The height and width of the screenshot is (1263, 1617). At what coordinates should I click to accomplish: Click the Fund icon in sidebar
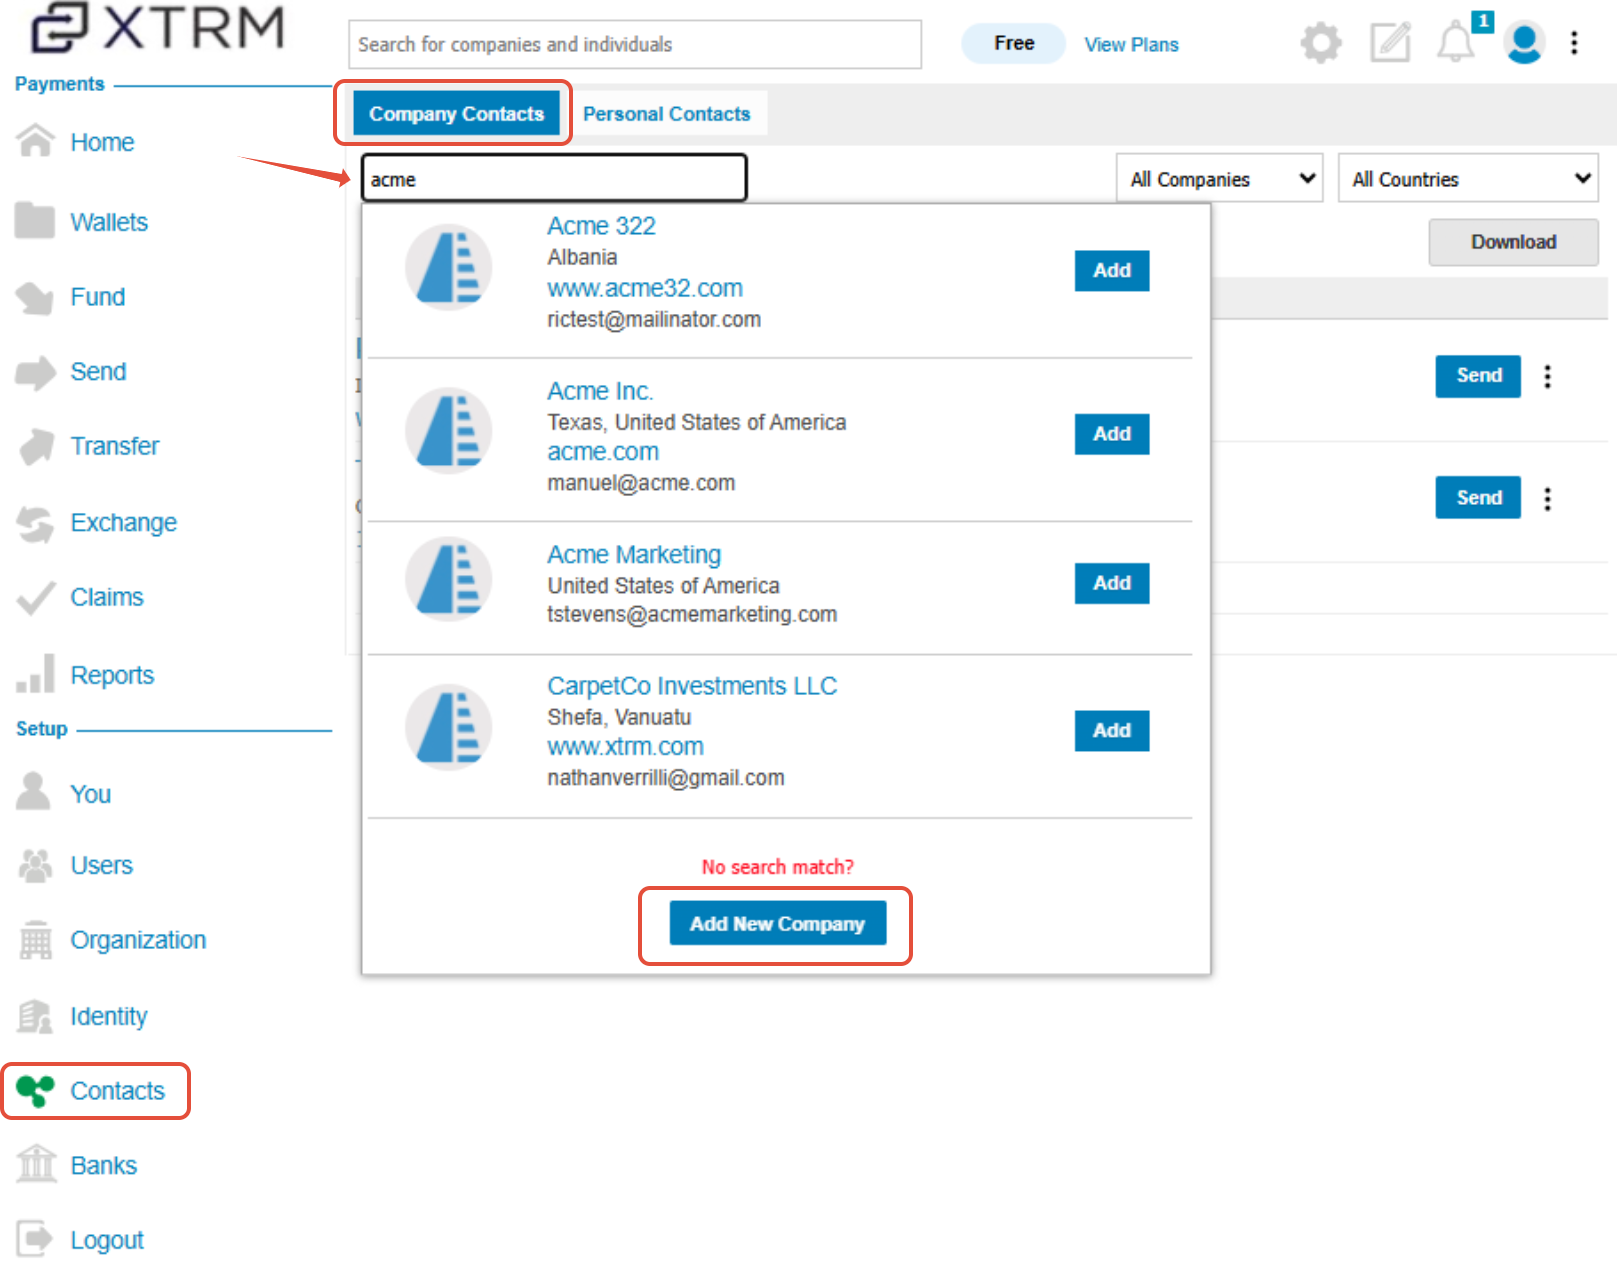click(35, 297)
